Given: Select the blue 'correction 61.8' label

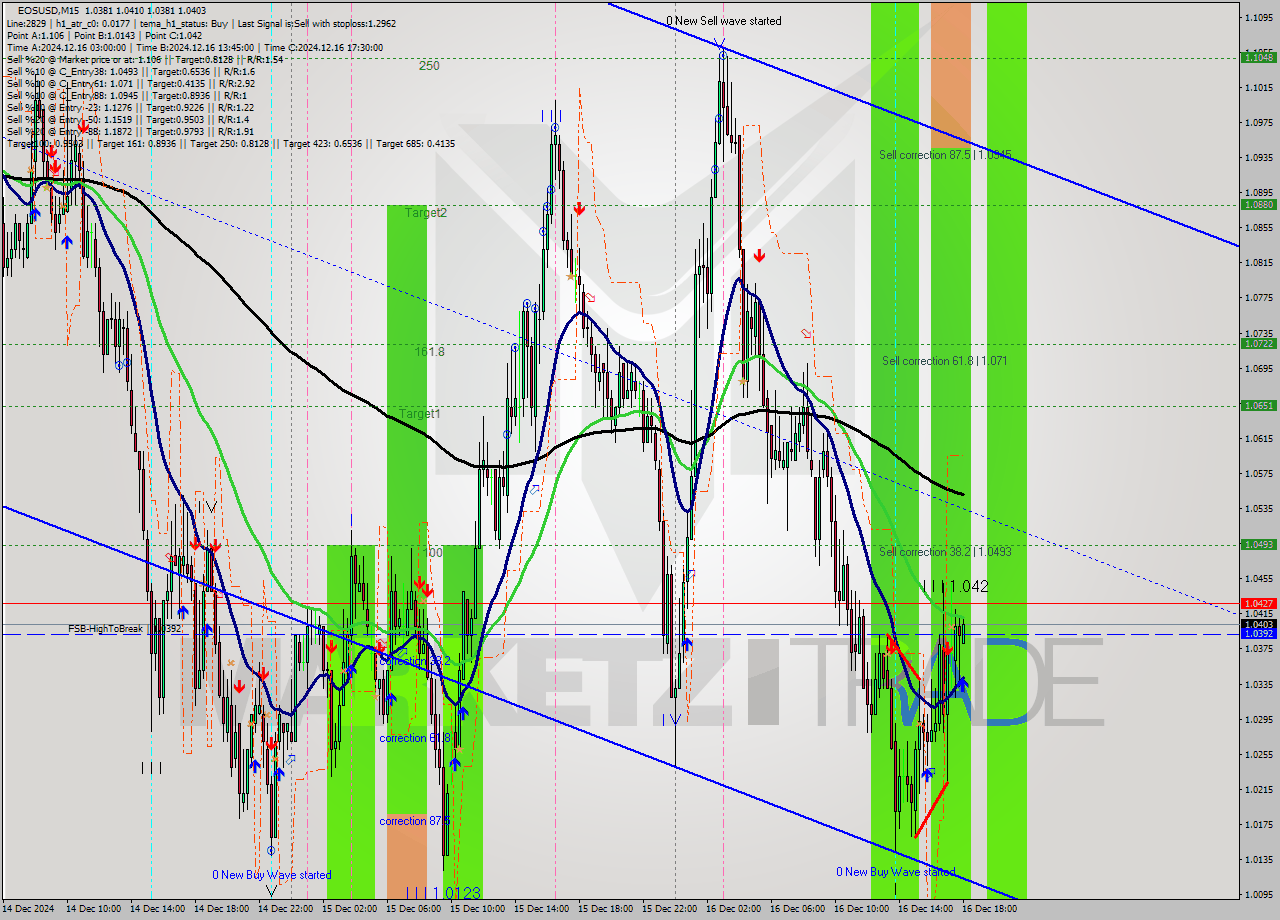Looking at the screenshot, I should [414, 738].
